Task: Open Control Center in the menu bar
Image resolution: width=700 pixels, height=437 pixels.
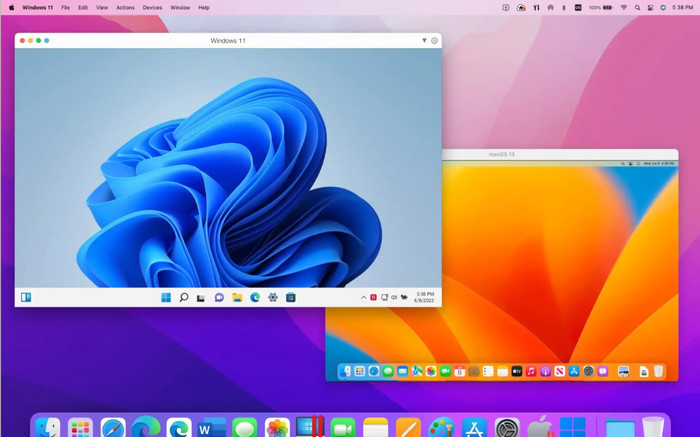Action: coord(650,8)
